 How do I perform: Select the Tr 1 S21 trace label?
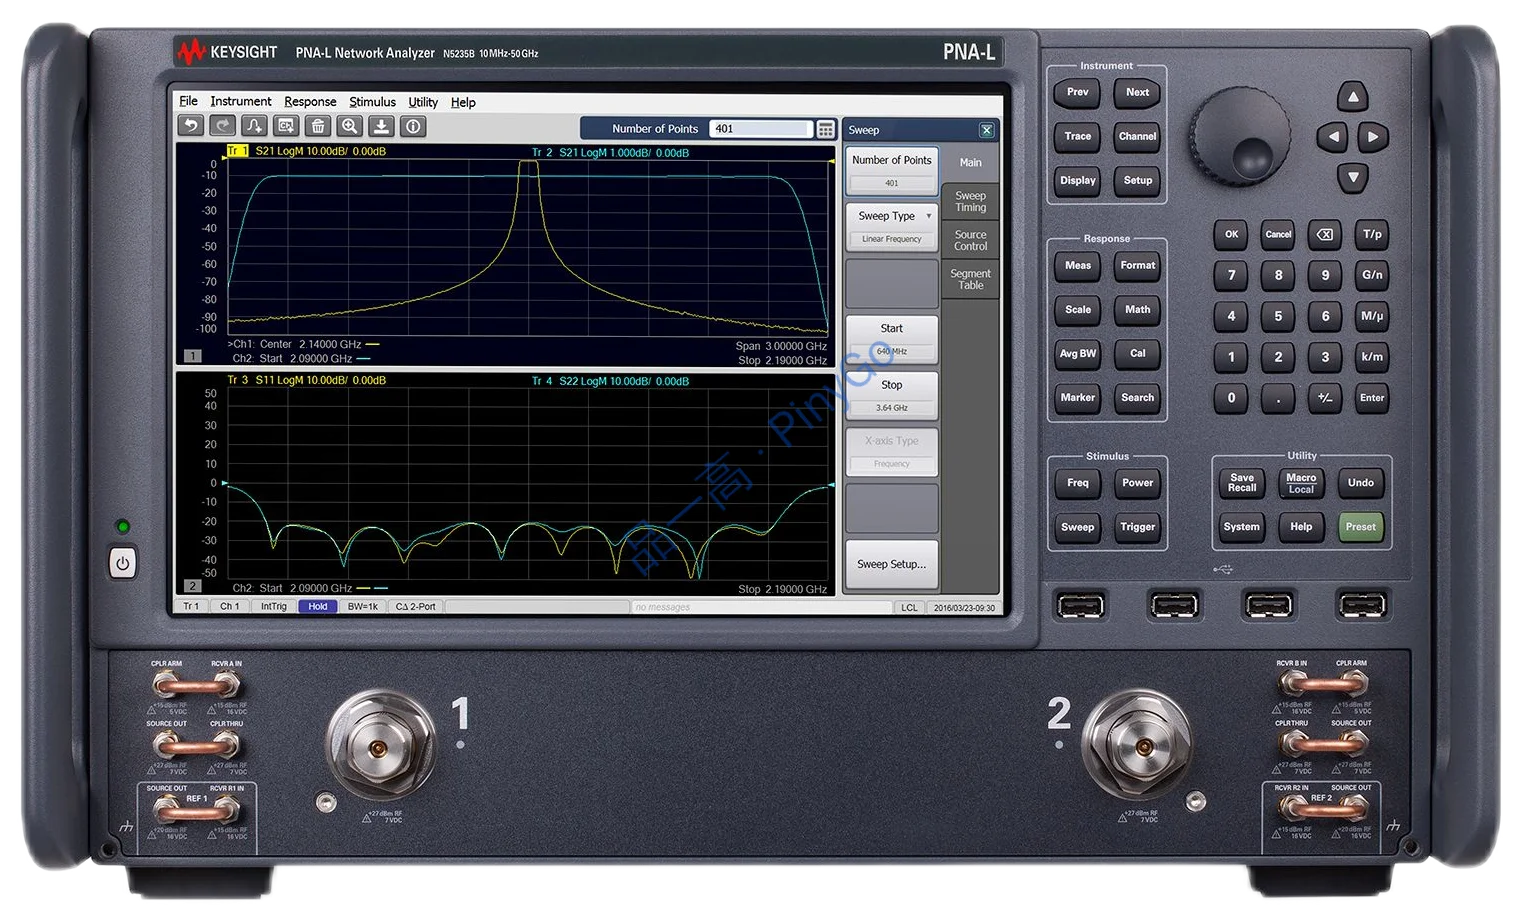[306, 152]
